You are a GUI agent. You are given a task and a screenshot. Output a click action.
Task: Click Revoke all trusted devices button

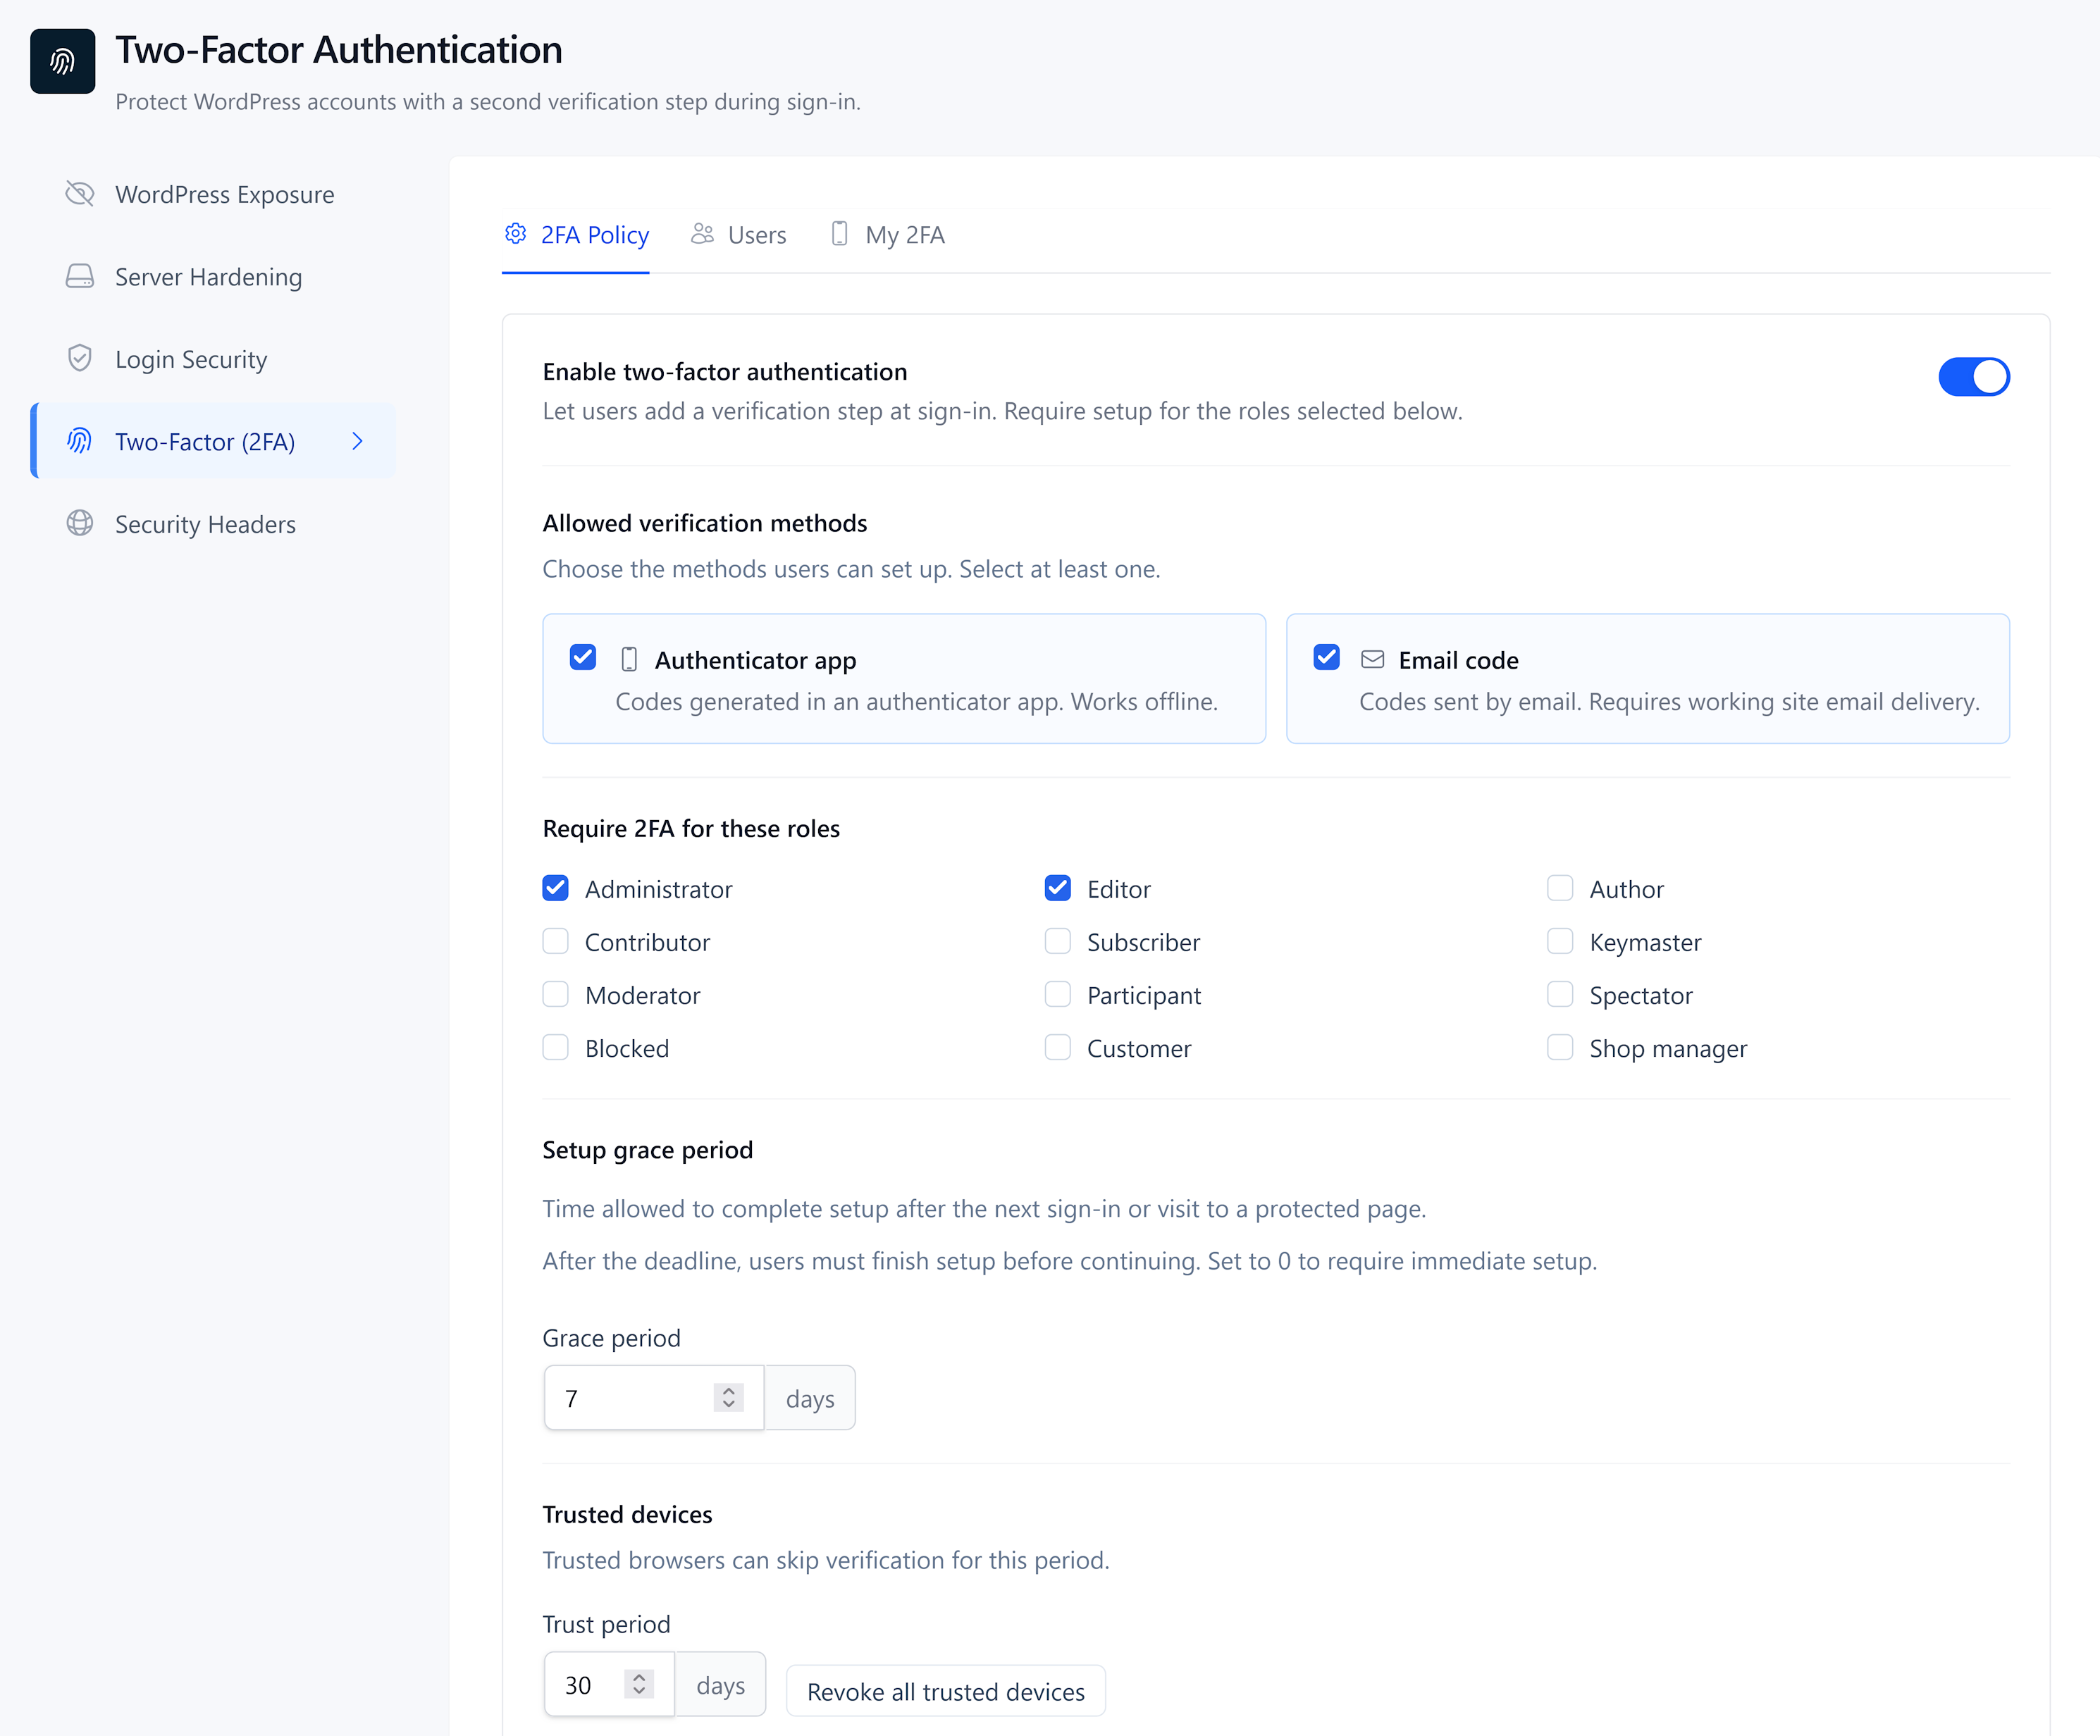(x=945, y=1691)
